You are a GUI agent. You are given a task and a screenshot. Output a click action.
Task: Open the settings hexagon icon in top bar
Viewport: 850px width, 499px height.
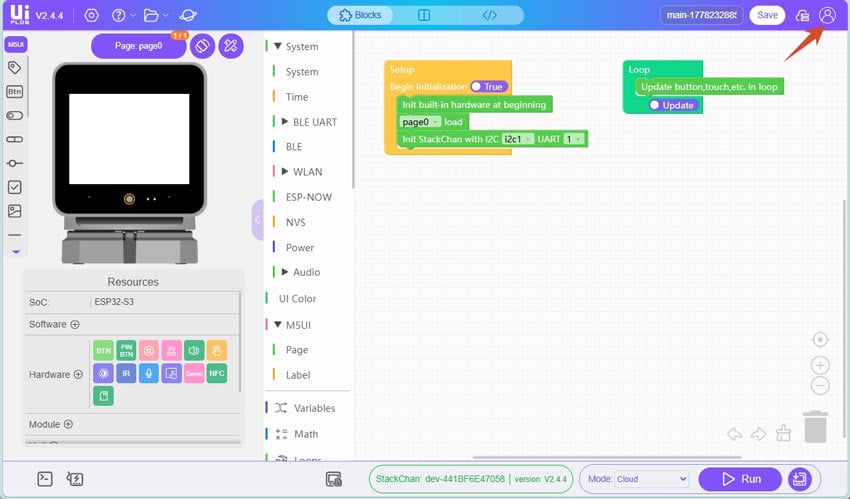pyautogui.click(x=91, y=15)
